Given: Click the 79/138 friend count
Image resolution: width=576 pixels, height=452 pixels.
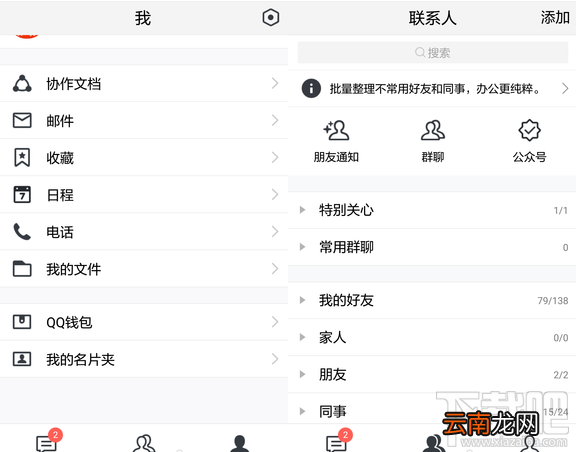Looking at the screenshot, I should coord(552,301).
